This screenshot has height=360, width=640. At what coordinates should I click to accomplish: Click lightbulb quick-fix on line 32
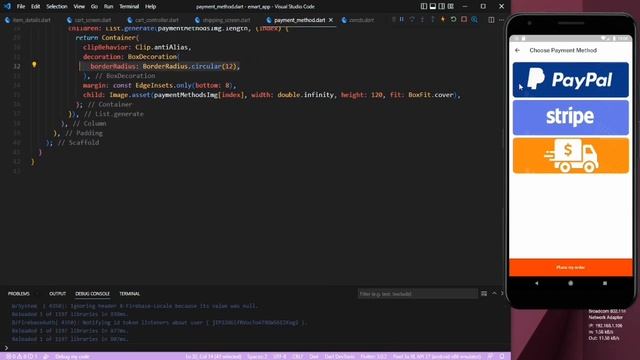(x=34, y=64)
